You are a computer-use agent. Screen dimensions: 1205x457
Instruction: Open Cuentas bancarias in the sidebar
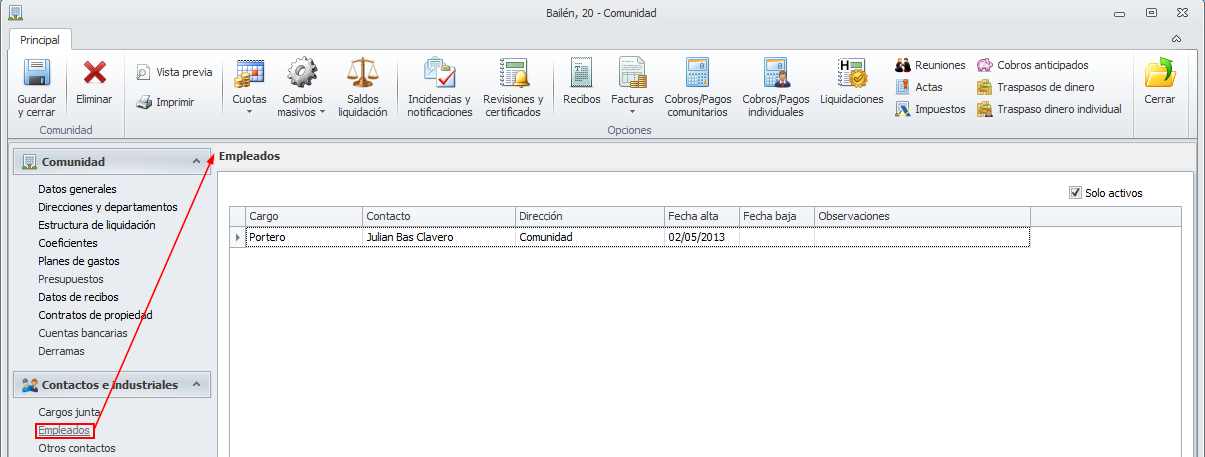click(x=83, y=333)
